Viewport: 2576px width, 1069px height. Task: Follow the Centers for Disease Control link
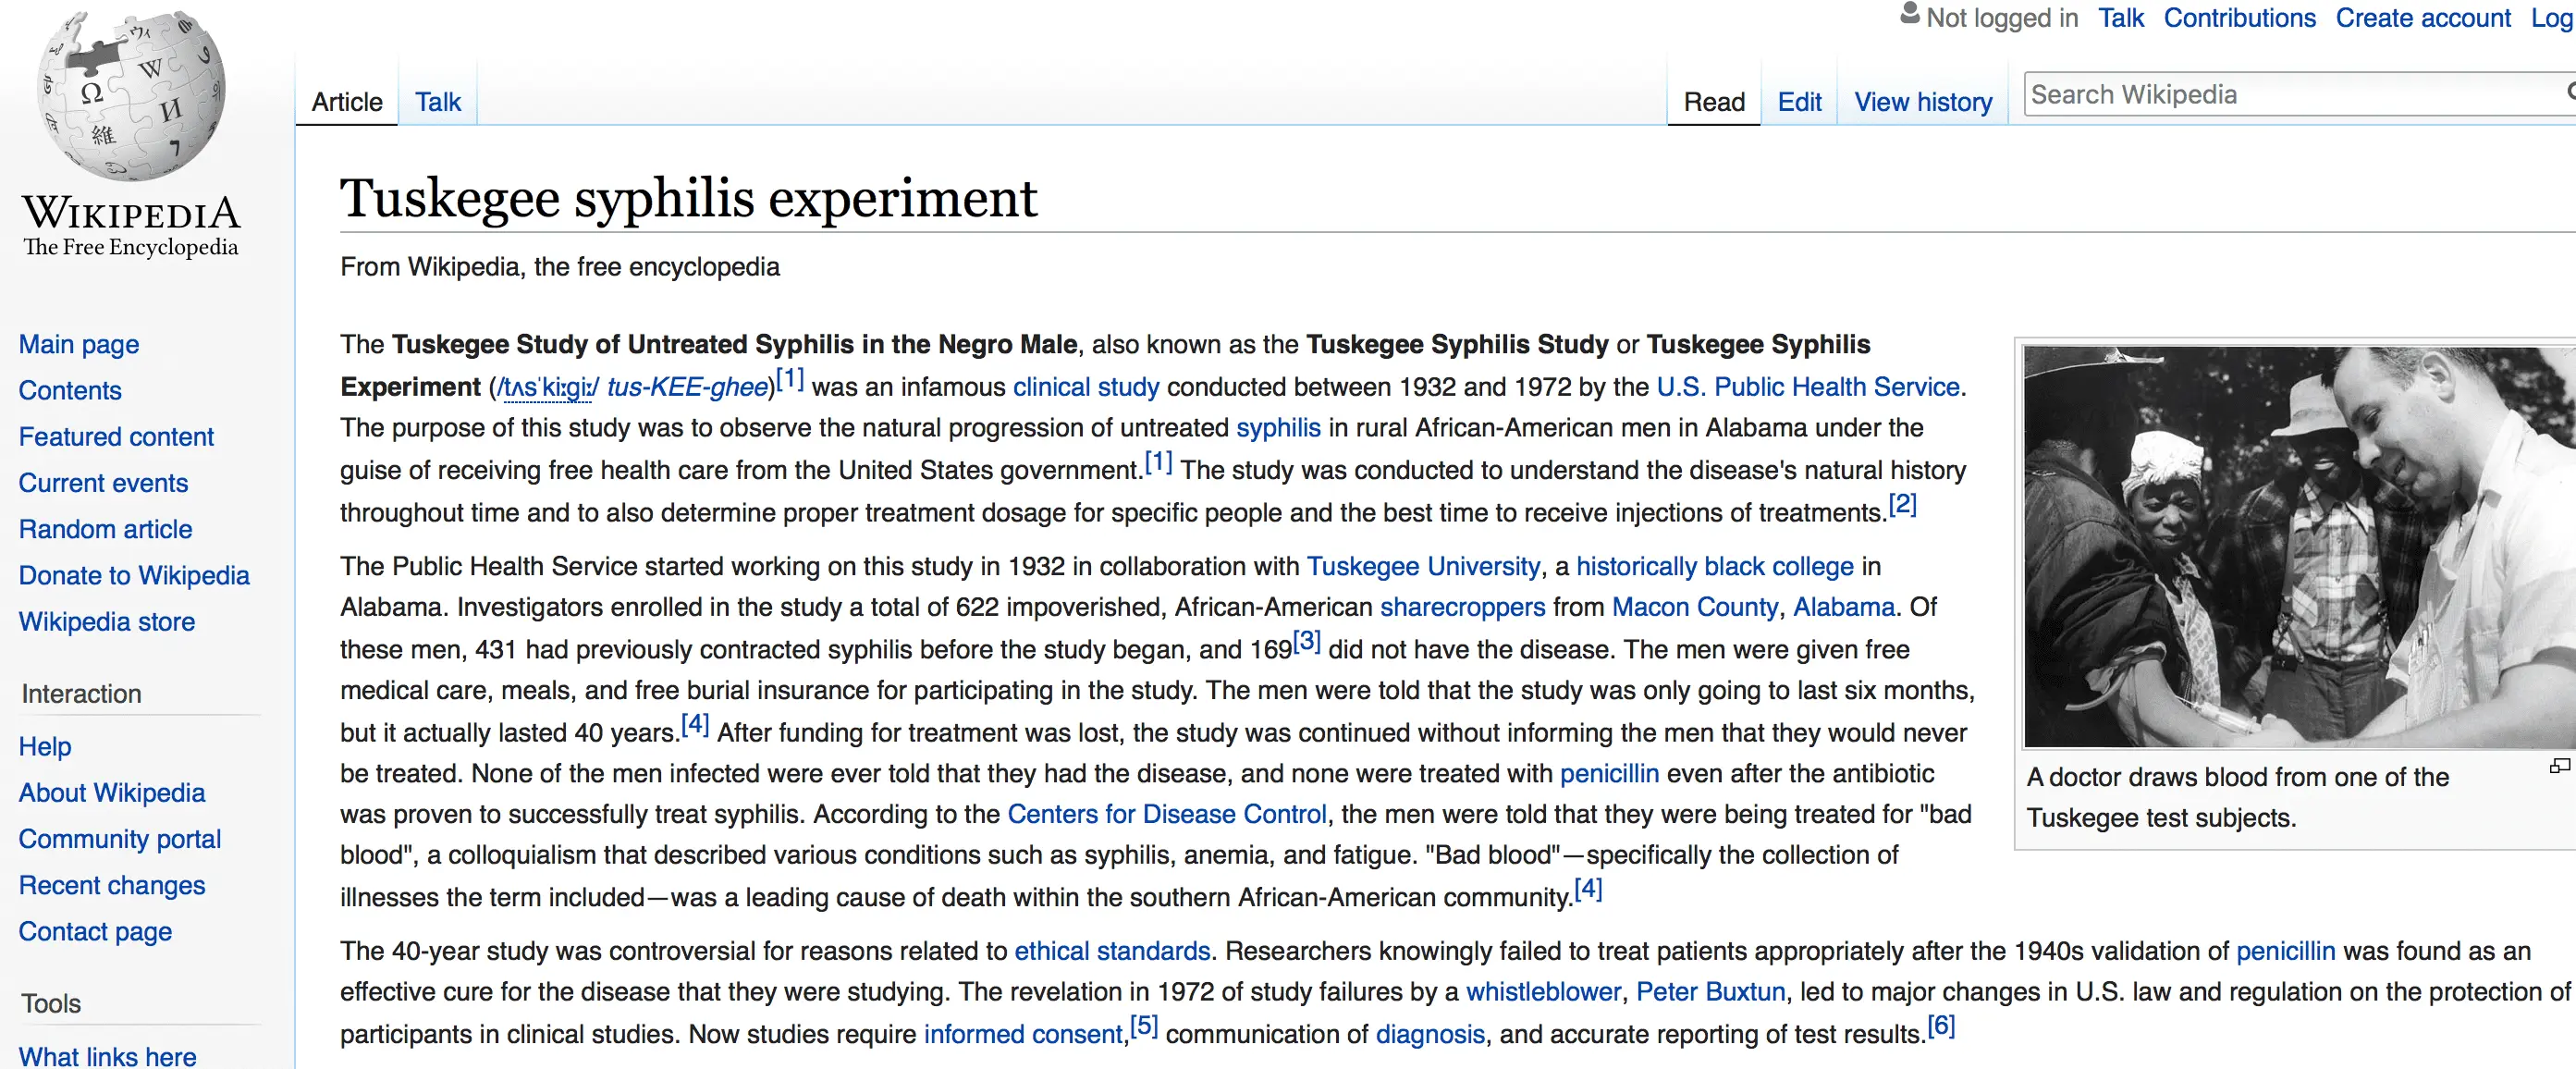pos(1166,814)
